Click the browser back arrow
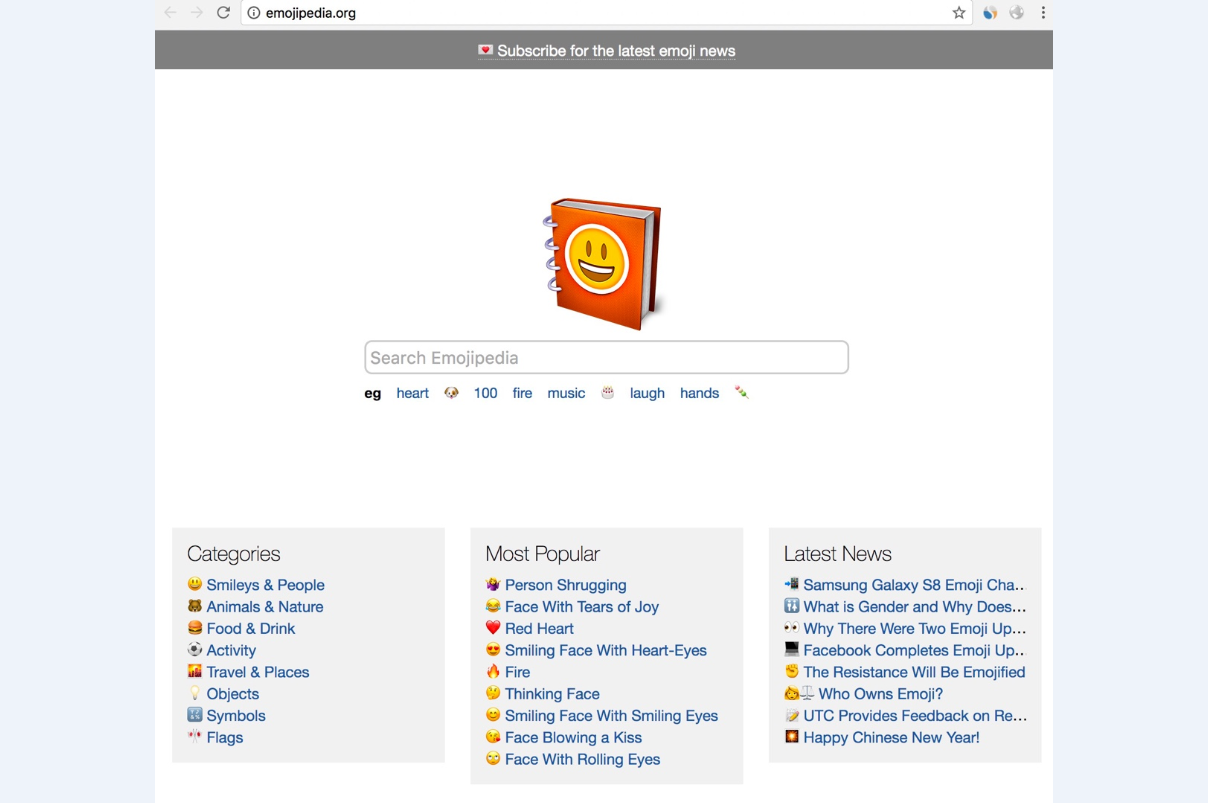Image resolution: width=1208 pixels, height=803 pixels. tap(170, 13)
